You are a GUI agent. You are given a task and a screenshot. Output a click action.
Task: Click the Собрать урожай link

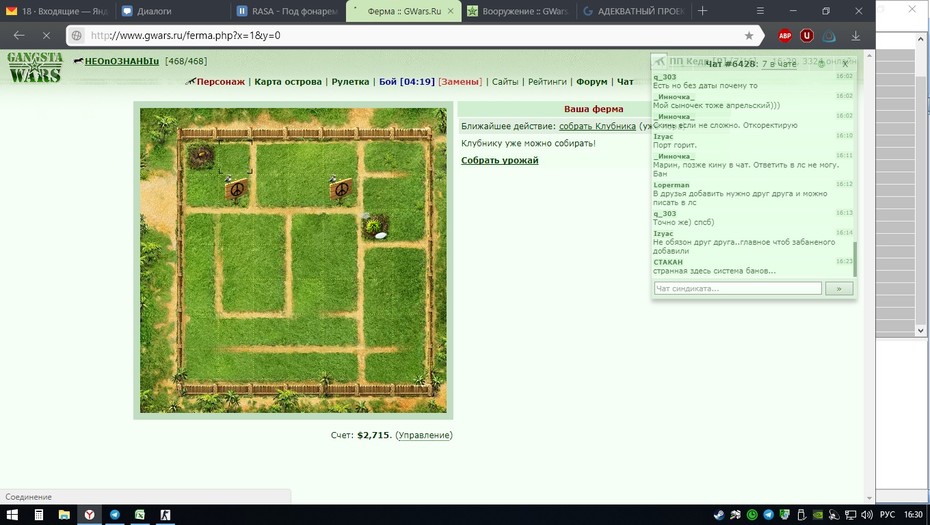coord(499,160)
